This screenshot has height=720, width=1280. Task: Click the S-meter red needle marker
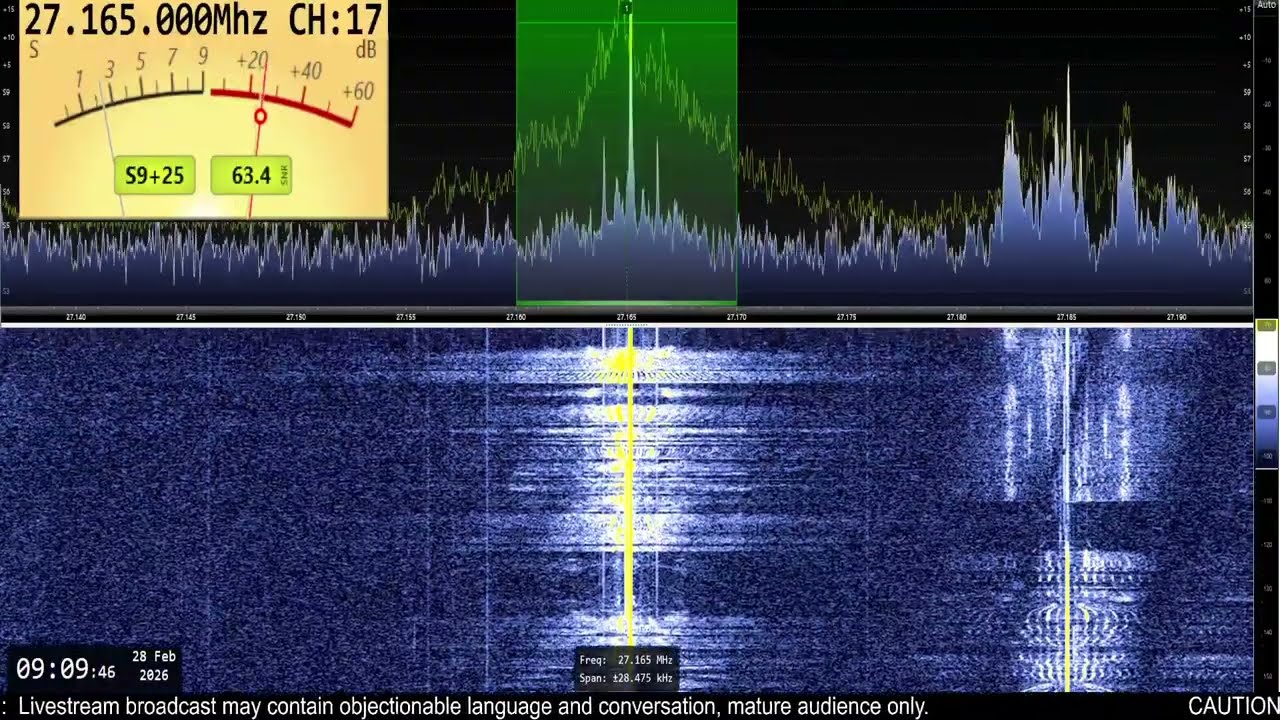260,117
